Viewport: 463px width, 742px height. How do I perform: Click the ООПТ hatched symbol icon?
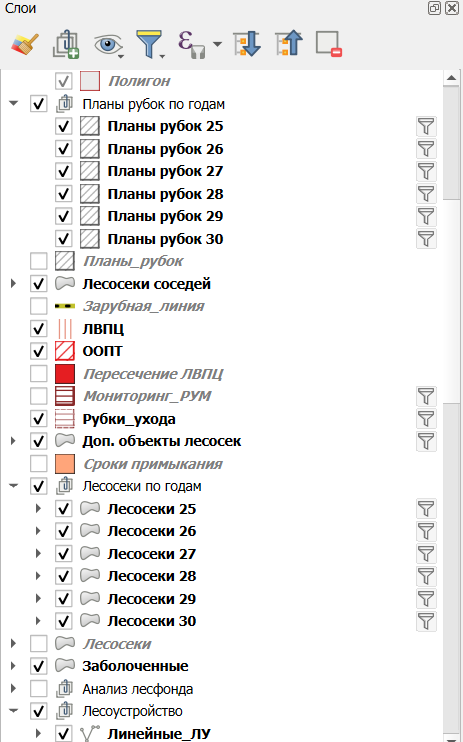65,351
